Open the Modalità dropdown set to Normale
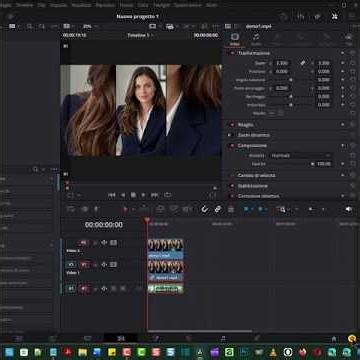360x360 pixels. coord(301,155)
